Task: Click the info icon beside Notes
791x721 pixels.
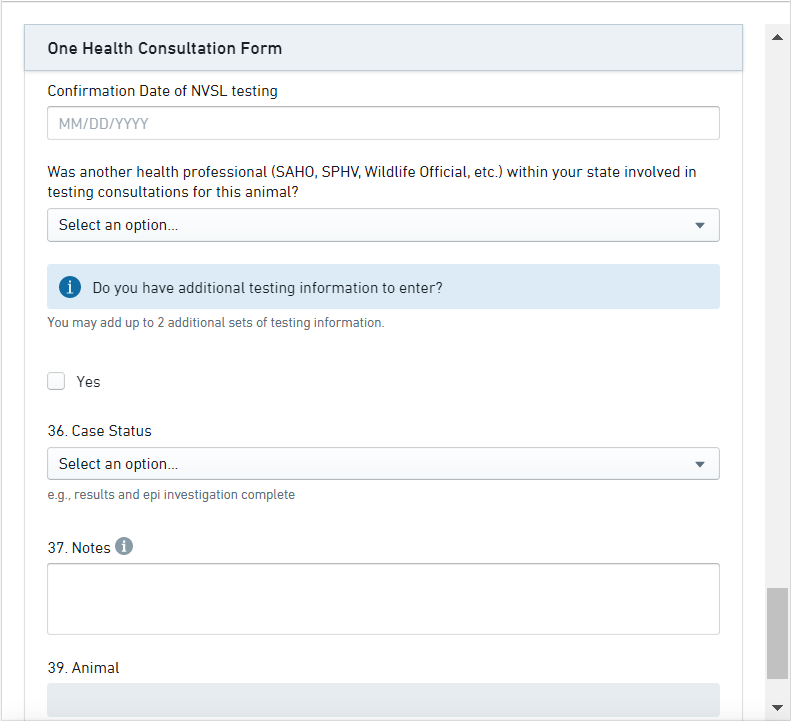Action: (x=124, y=547)
